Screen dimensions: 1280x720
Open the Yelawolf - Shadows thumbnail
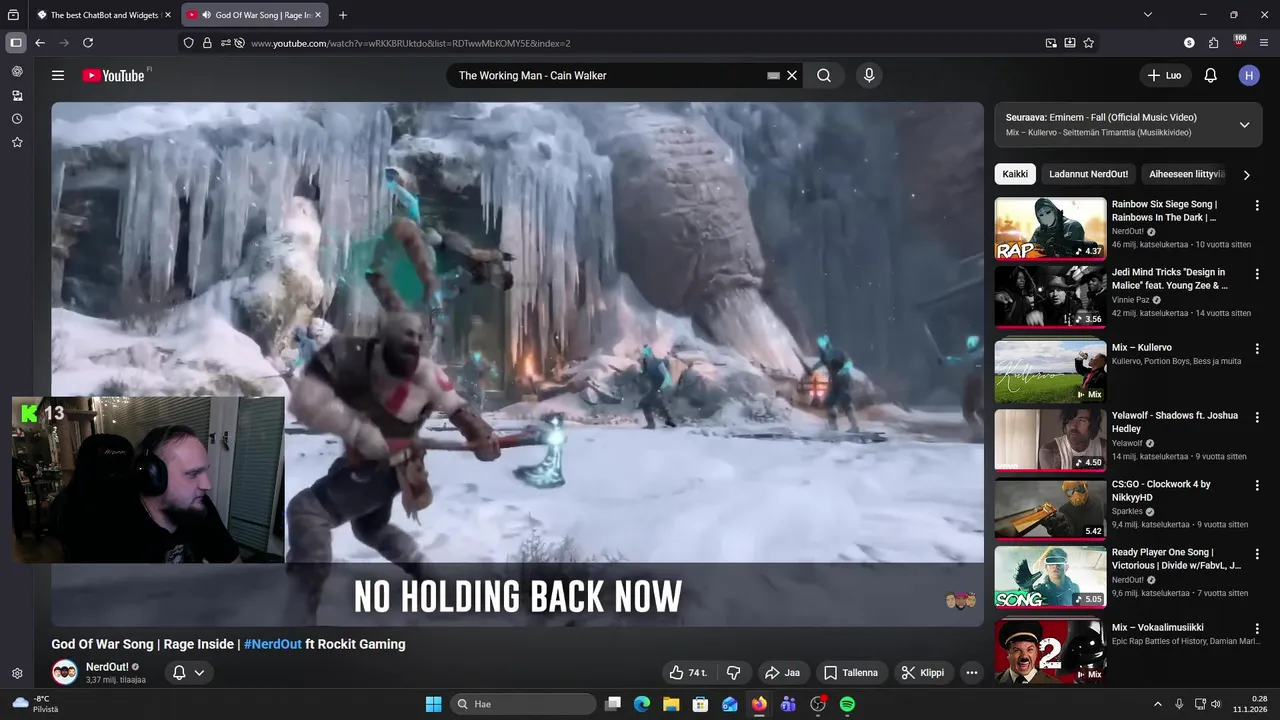[1050, 440]
